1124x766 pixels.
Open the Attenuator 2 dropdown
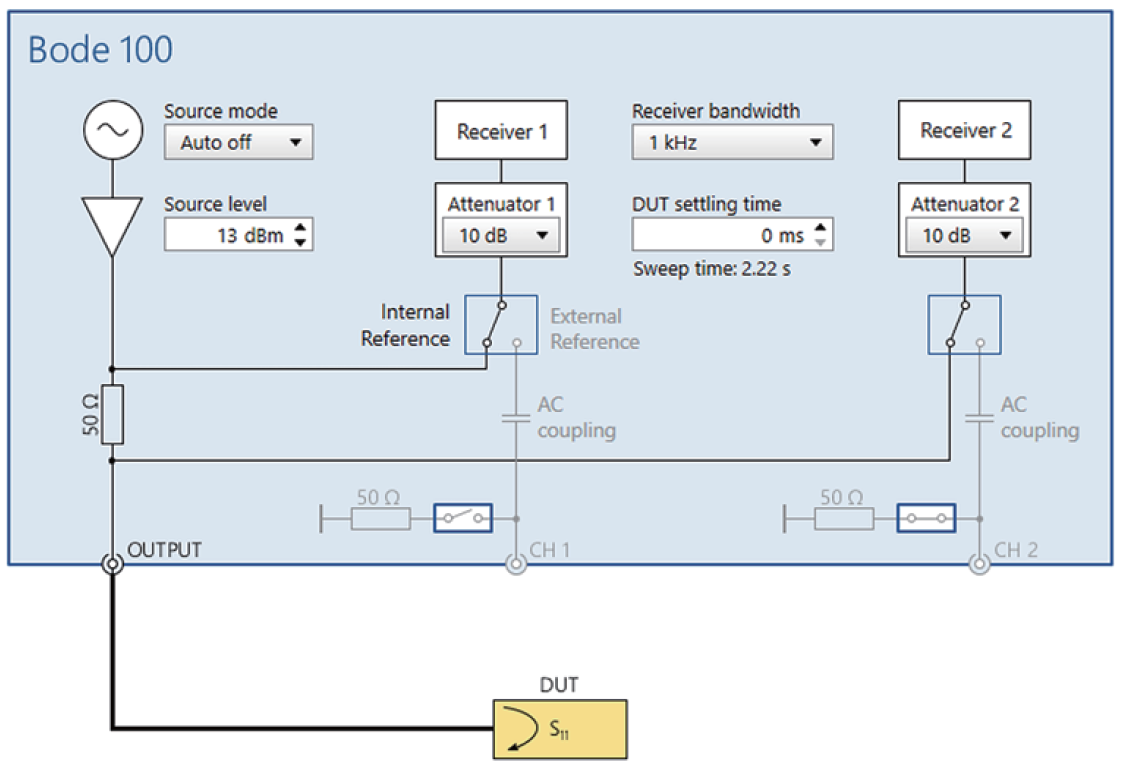click(964, 236)
